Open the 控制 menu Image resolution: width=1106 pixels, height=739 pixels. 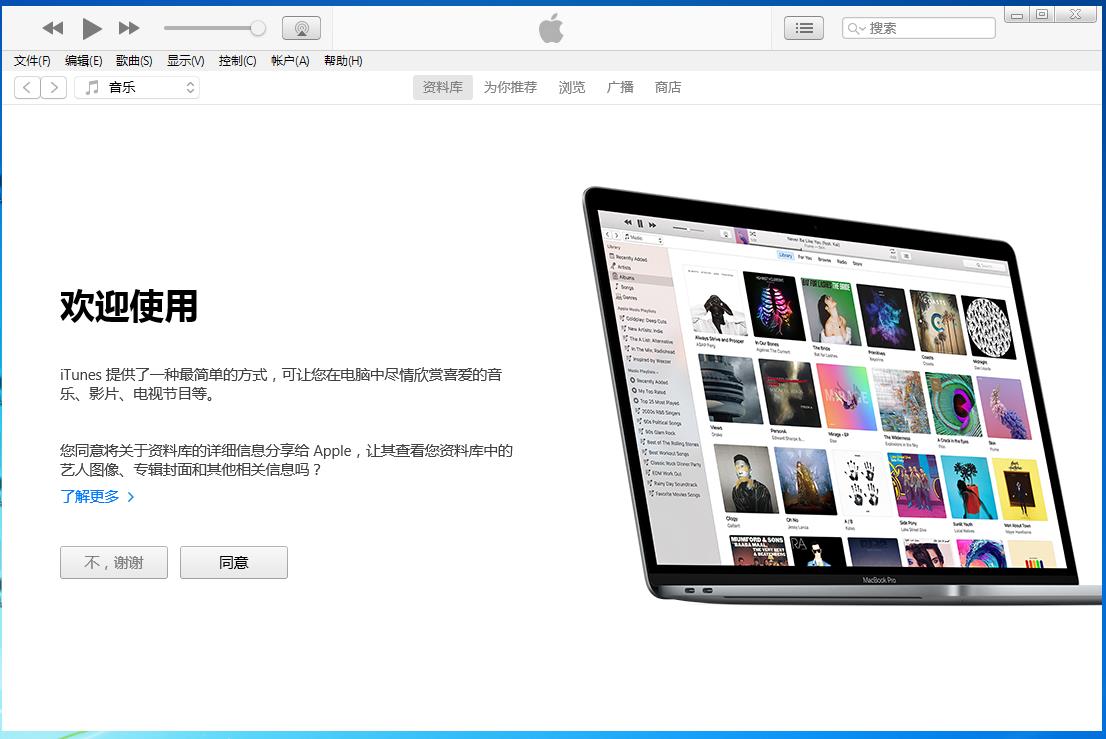click(x=237, y=60)
